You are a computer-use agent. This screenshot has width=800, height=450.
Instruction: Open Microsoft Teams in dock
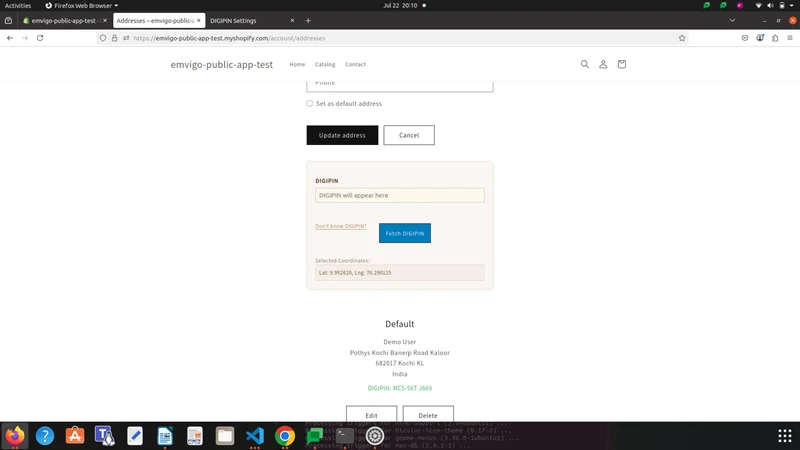(x=105, y=436)
